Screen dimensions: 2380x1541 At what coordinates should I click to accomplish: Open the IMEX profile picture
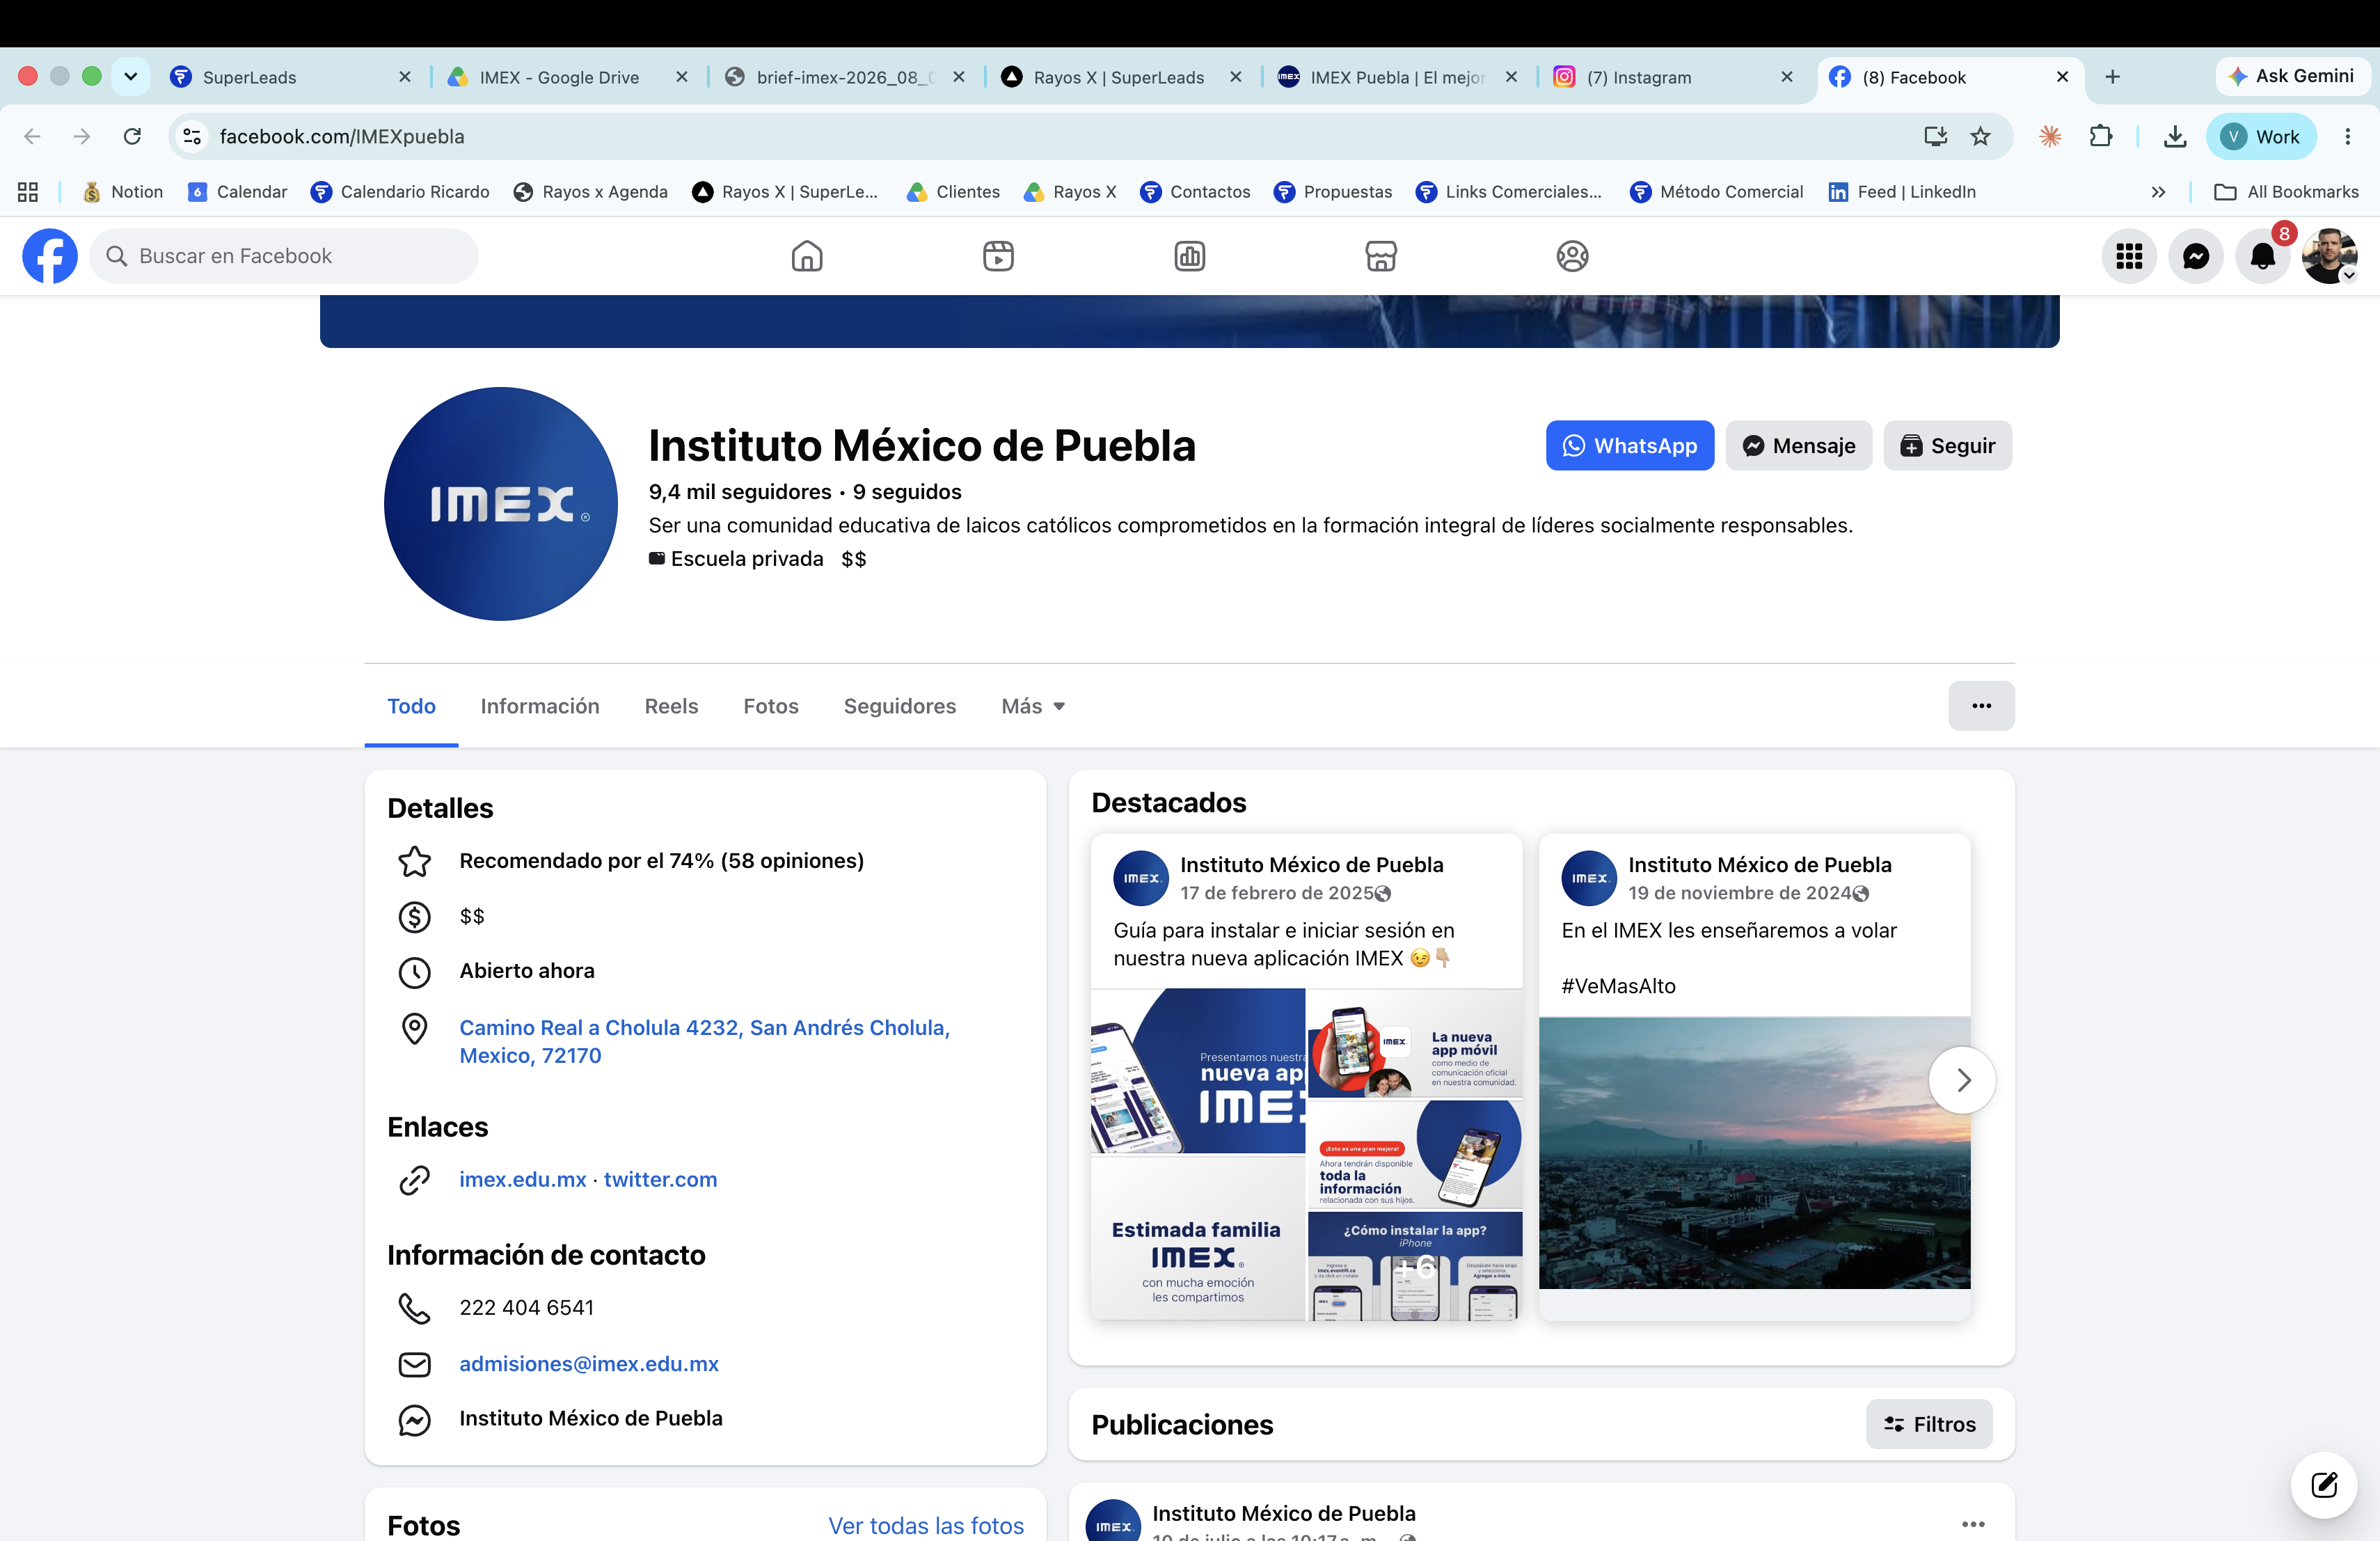pos(501,504)
